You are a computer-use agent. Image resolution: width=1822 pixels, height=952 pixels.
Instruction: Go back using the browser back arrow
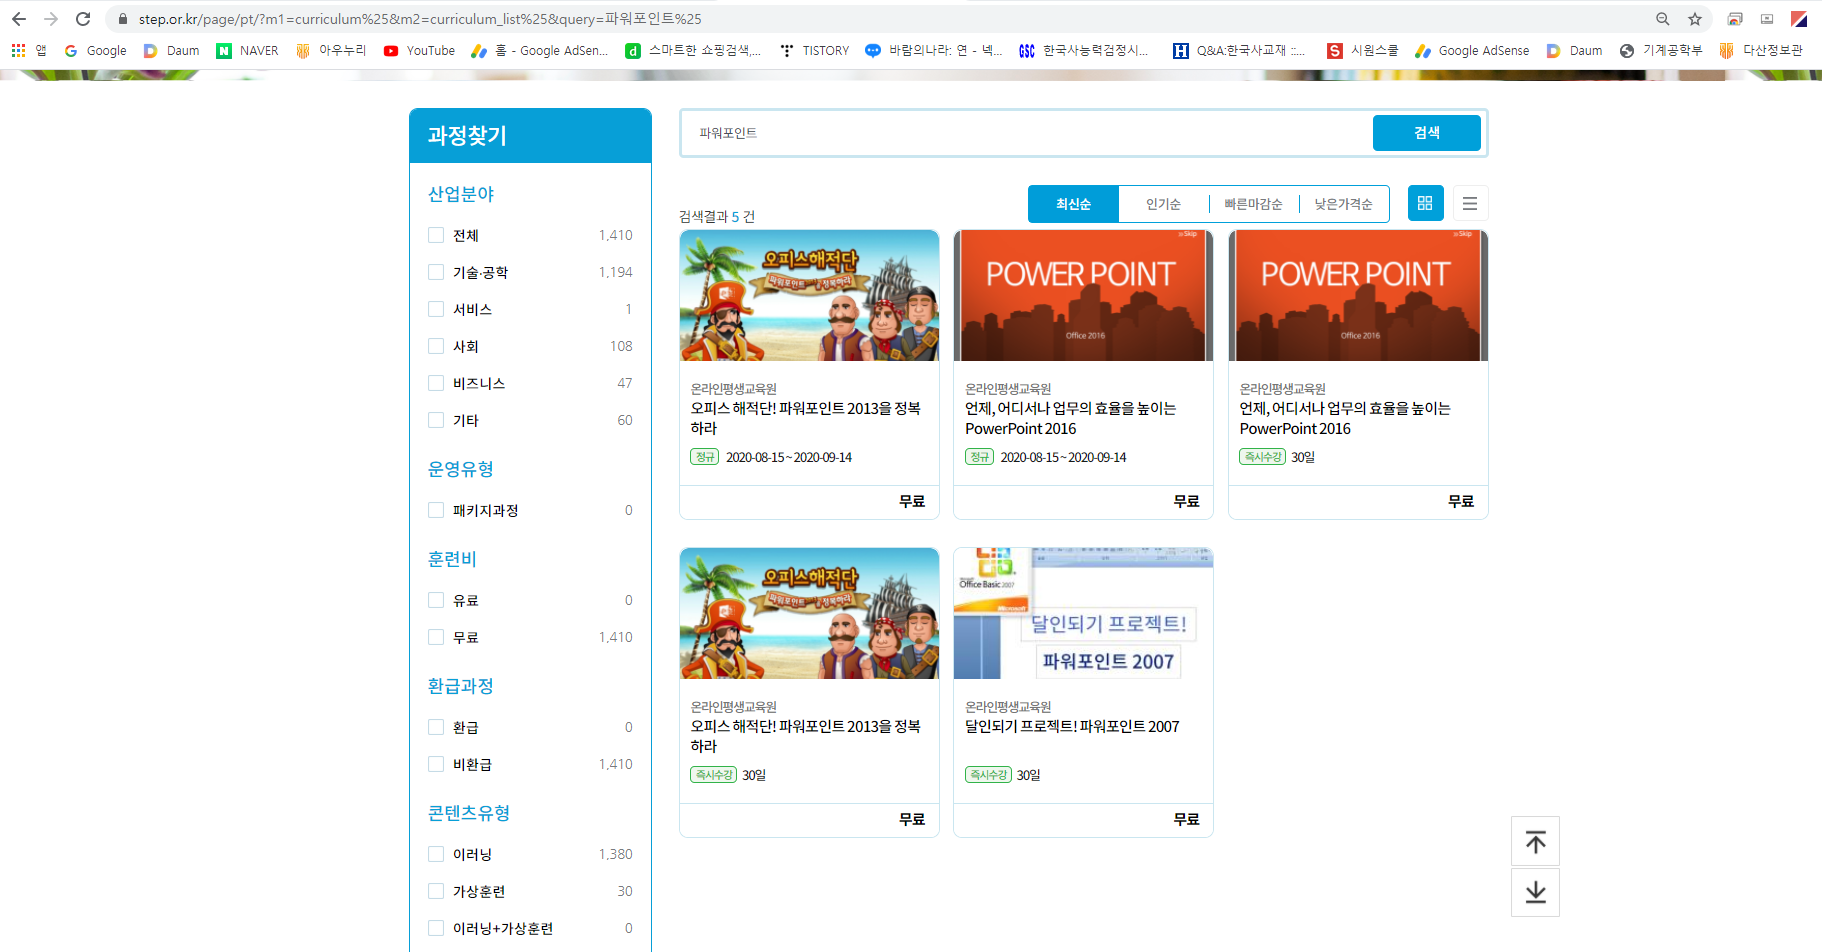(x=19, y=19)
